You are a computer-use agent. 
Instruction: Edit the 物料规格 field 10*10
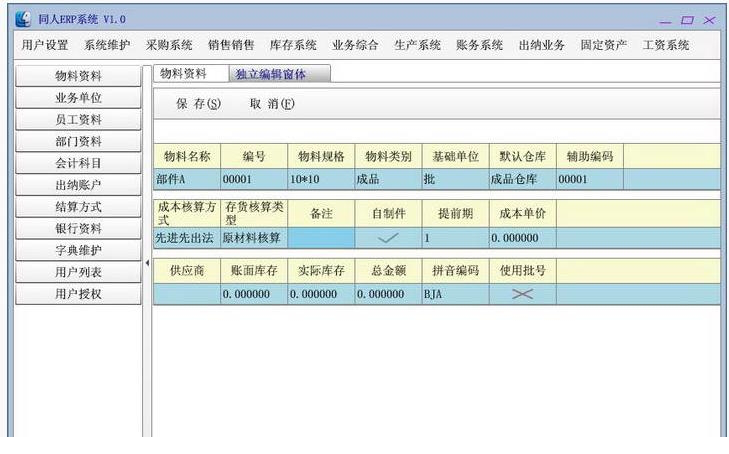click(x=321, y=179)
